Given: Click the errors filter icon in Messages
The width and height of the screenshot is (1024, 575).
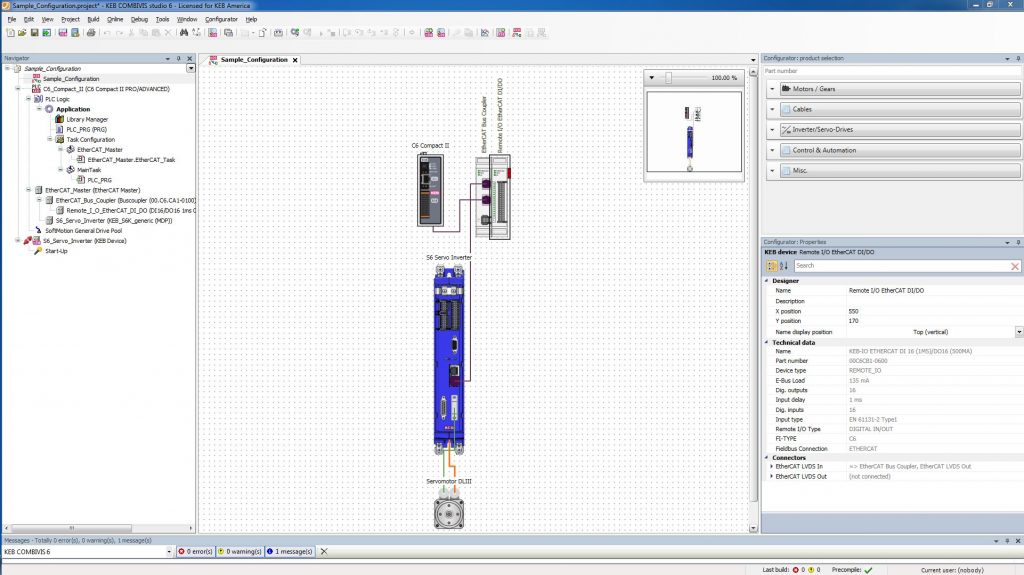Looking at the screenshot, I should coord(182,551).
